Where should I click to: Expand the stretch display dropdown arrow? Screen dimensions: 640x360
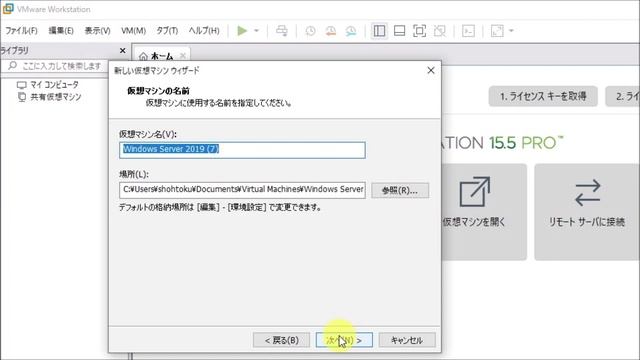pyautogui.click(x=511, y=31)
